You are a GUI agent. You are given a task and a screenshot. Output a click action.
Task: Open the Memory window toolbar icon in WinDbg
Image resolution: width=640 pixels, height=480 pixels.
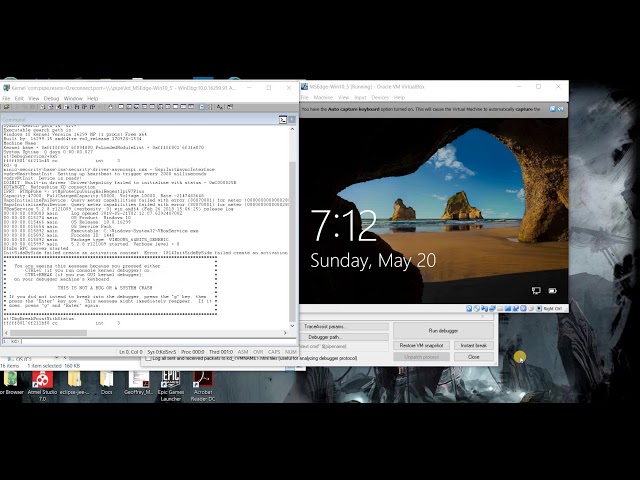pyautogui.click(x=152, y=107)
